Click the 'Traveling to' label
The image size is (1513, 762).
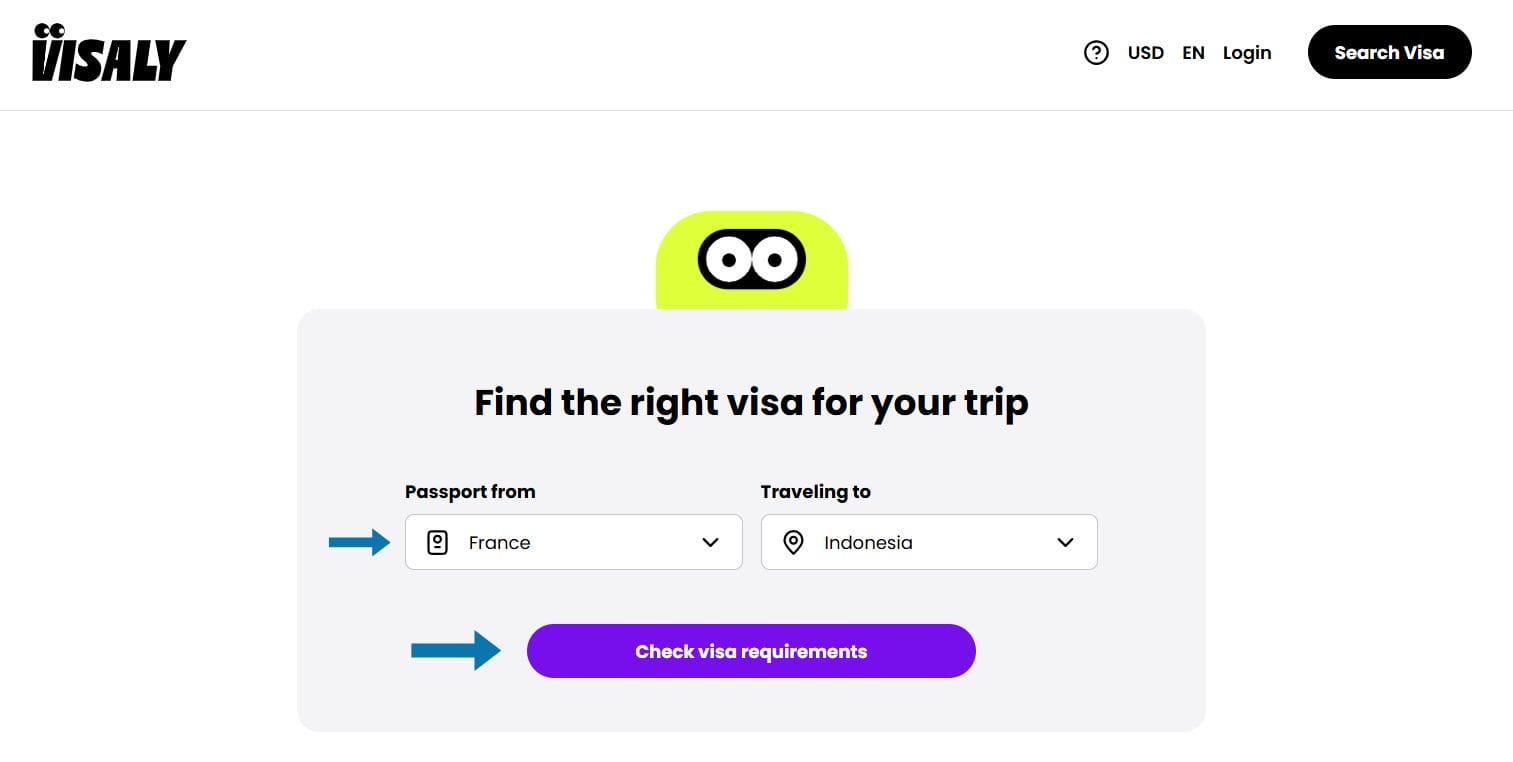tap(815, 492)
